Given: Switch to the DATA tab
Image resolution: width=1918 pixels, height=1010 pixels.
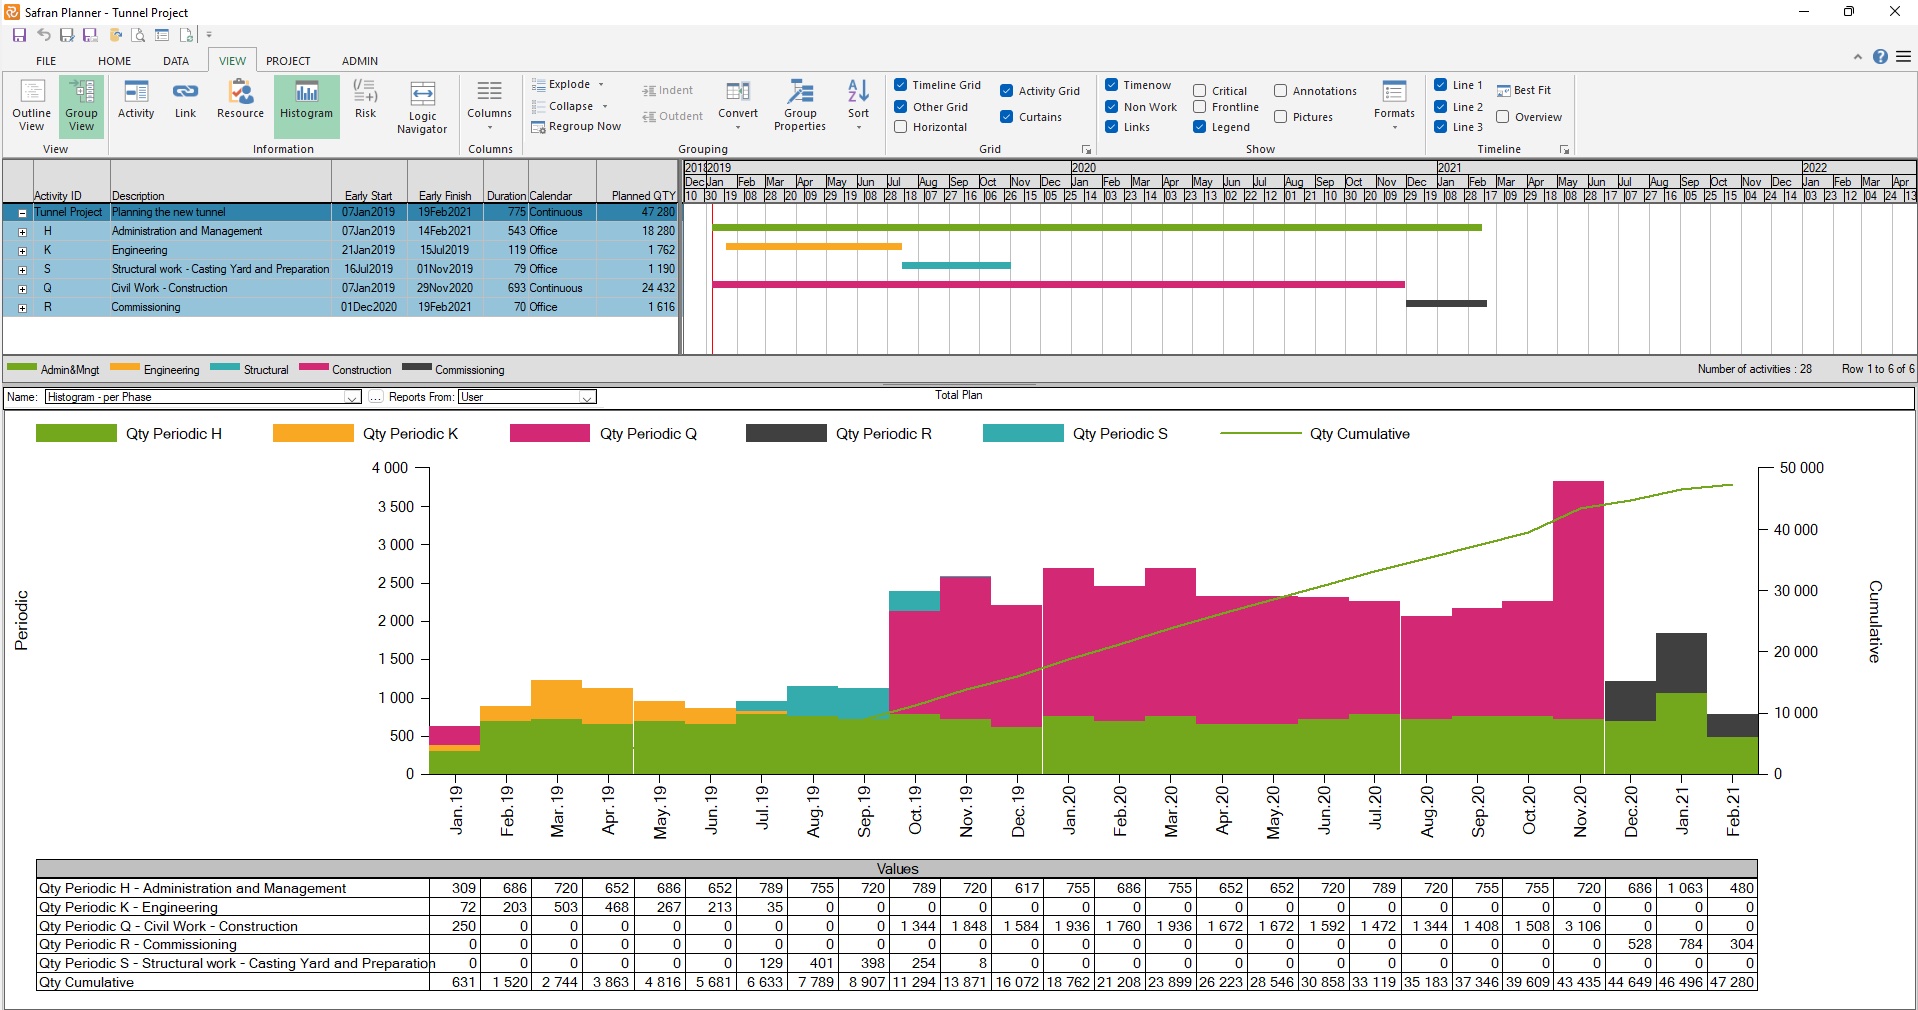Looking at the screenshot, I should [x=176, y=61].
